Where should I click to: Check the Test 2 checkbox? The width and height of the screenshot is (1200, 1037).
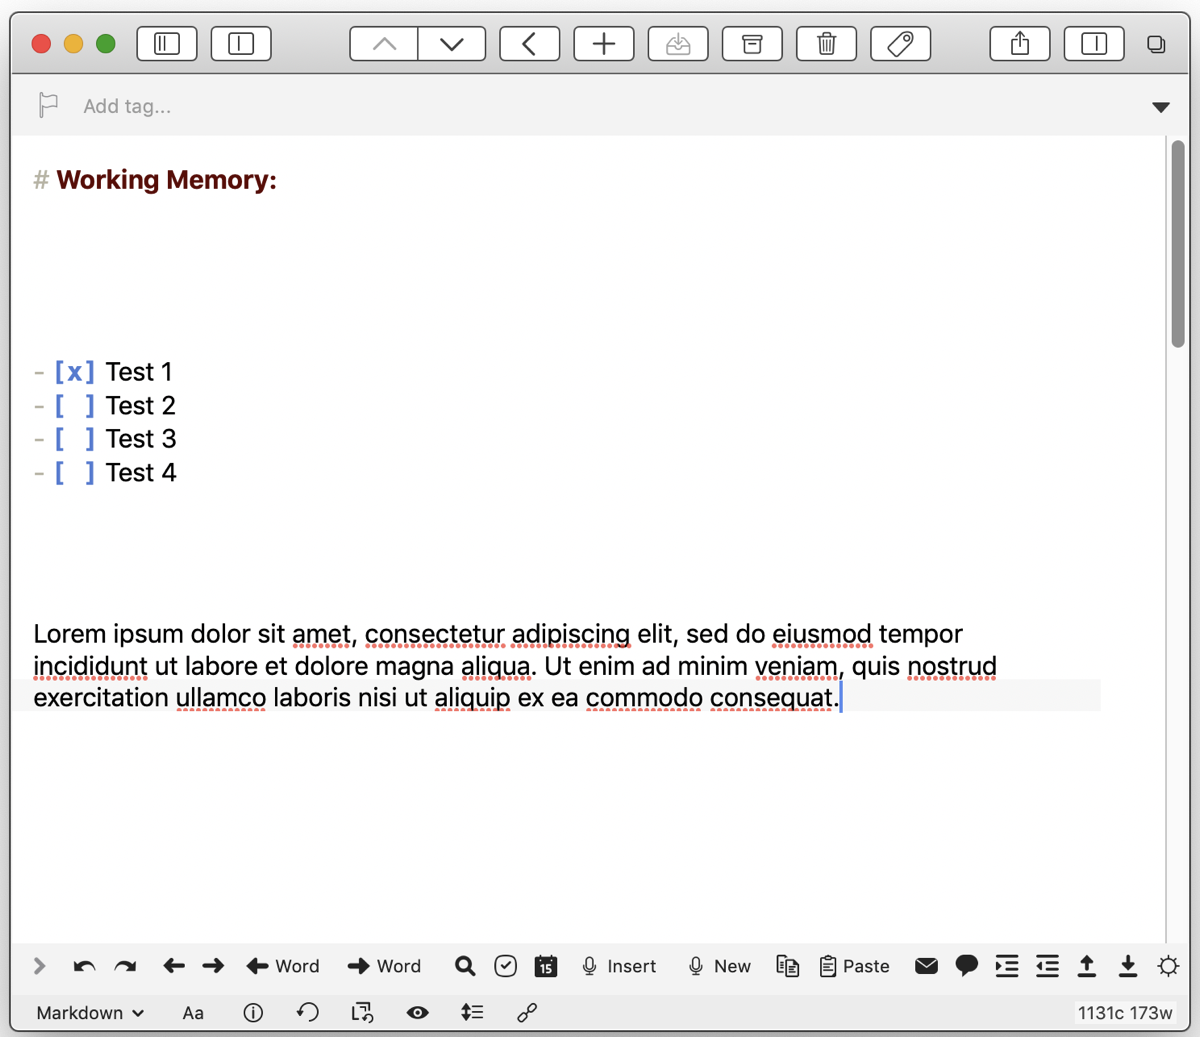75,406
